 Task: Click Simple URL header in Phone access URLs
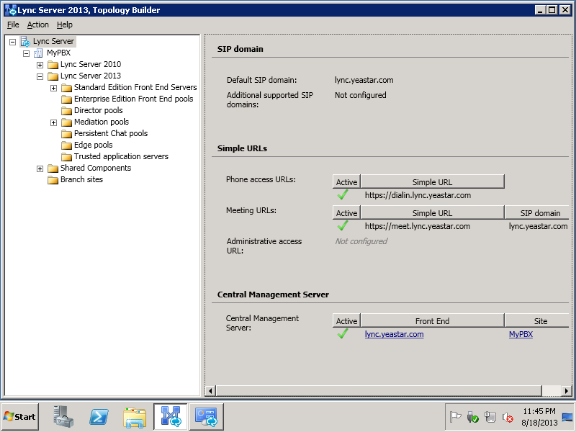[x=432, y=182]
